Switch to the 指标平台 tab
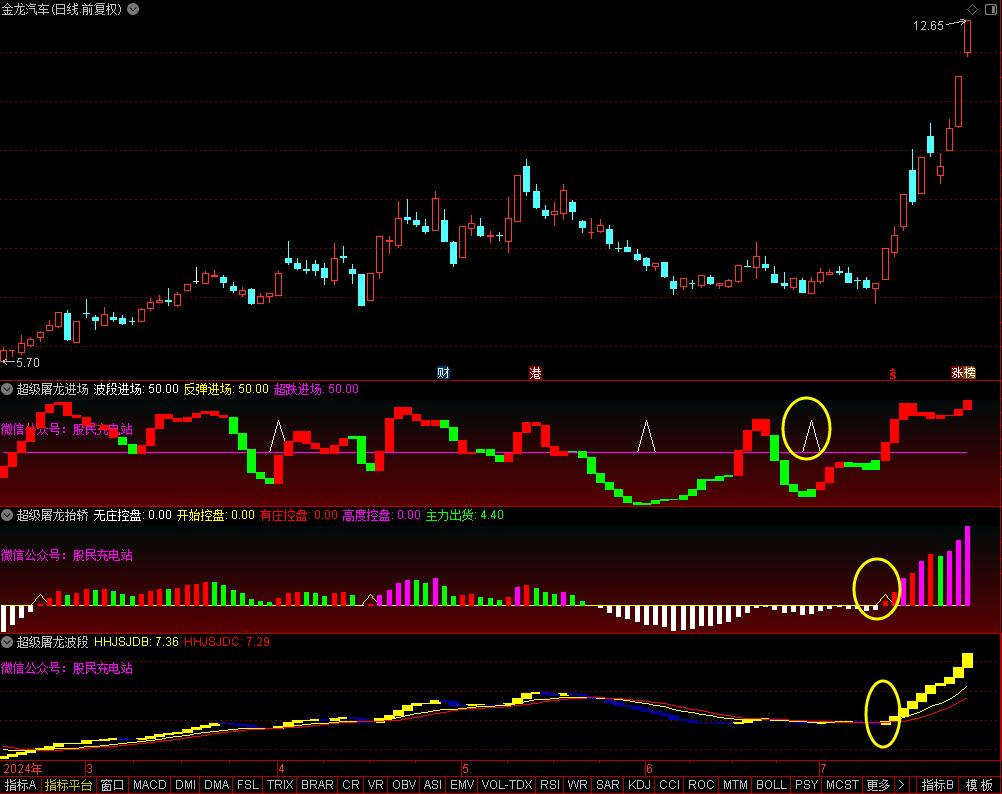Viewport: 1002px width, 794px height. [x=68, y=785]
